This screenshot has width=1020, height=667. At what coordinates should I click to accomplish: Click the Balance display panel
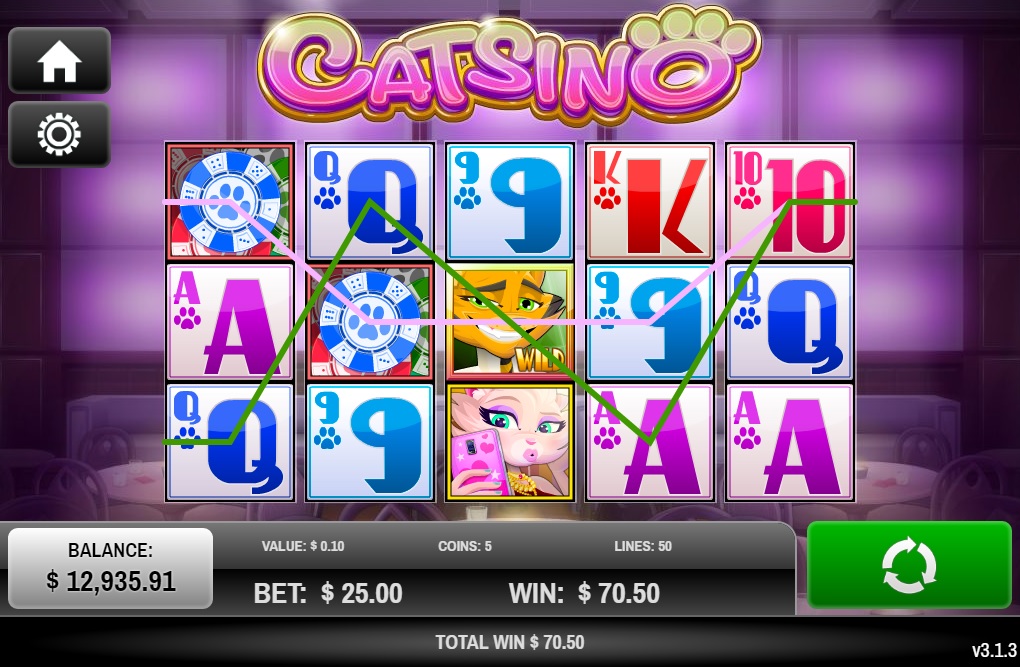111,568
